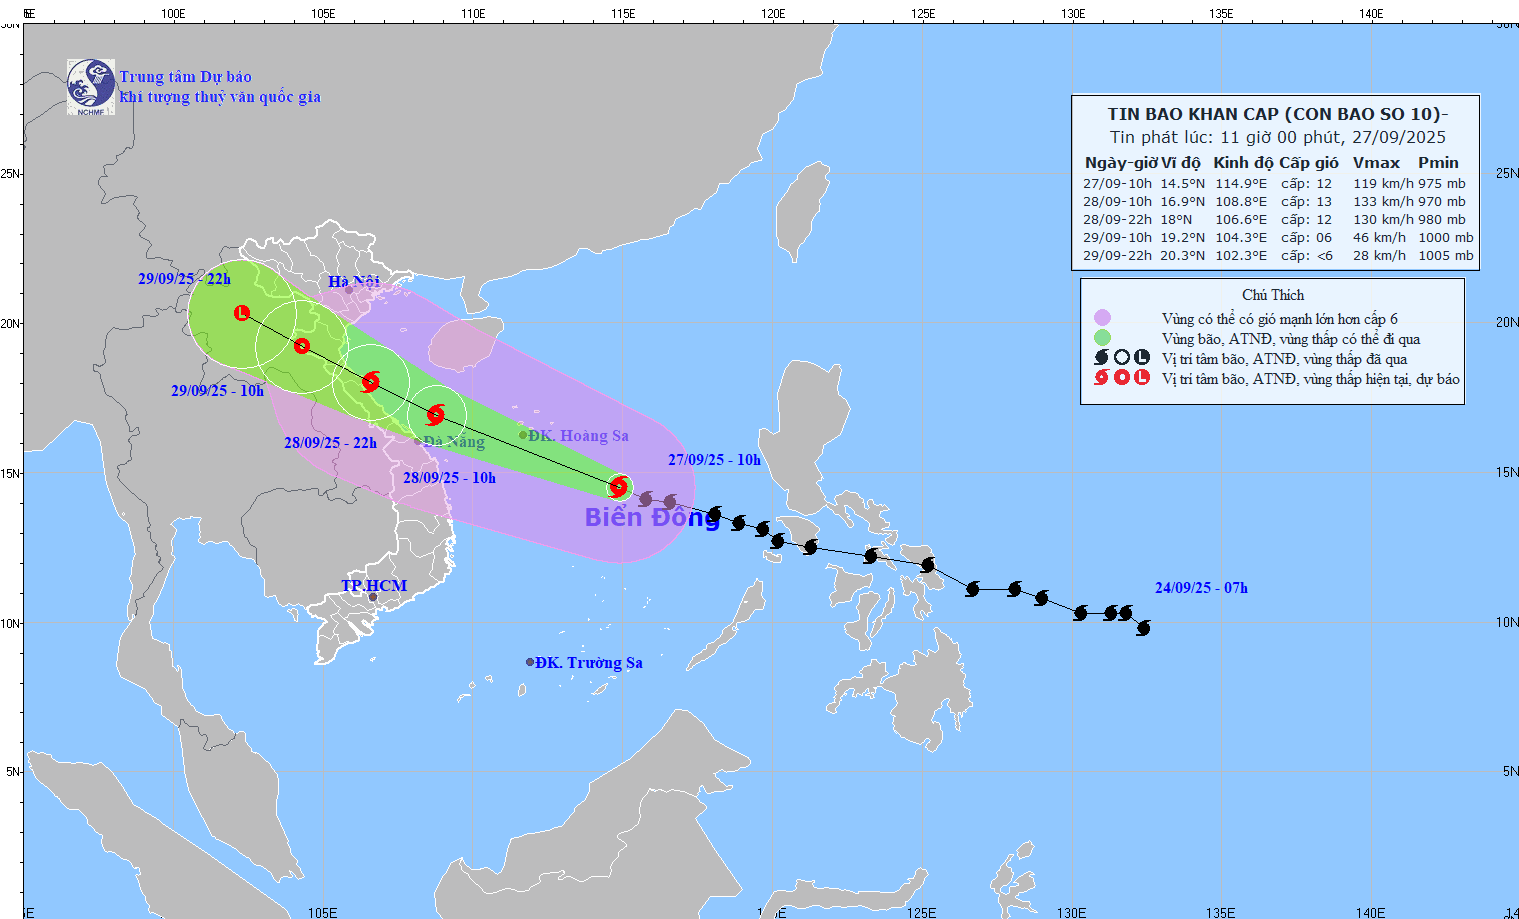Click the NCHMF center logo
This screenshot has width=1519, height=919.
tap(93, 85)
